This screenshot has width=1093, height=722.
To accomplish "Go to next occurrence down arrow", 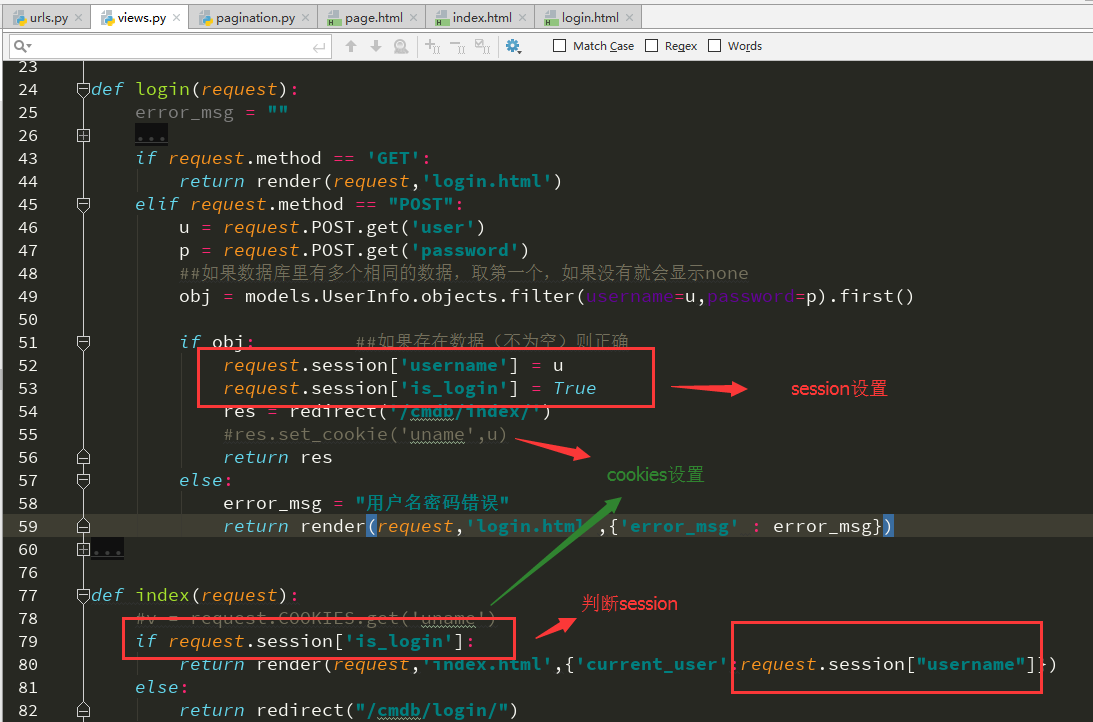I will 376,46.
